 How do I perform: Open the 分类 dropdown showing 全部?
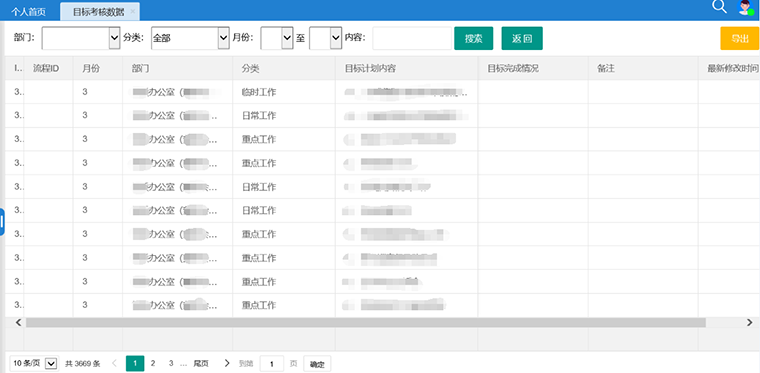point(190,38)
